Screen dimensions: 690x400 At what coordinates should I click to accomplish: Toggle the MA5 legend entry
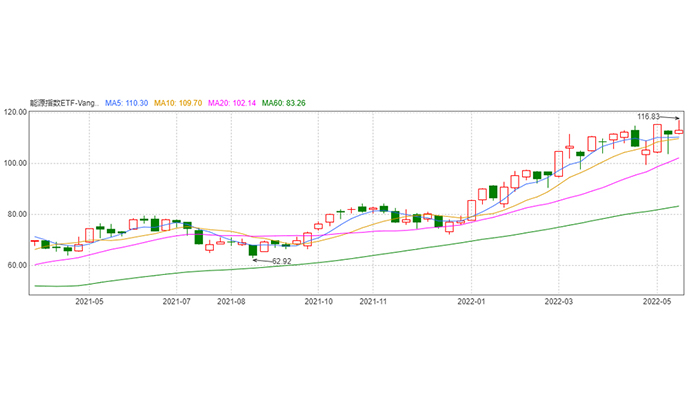pos(127,103)
